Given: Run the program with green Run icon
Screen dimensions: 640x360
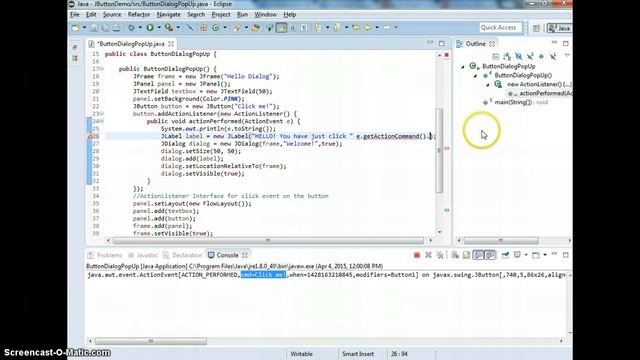Looking at the screenshot, I should pos(150,28).
